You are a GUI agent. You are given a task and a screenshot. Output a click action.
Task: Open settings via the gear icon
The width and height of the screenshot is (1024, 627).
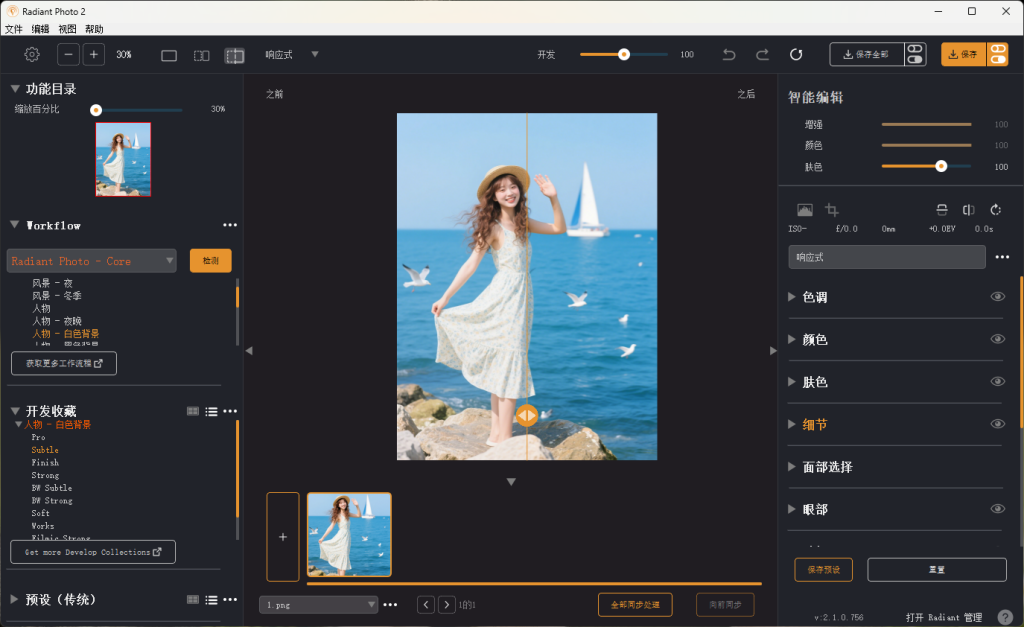point(32,55)
